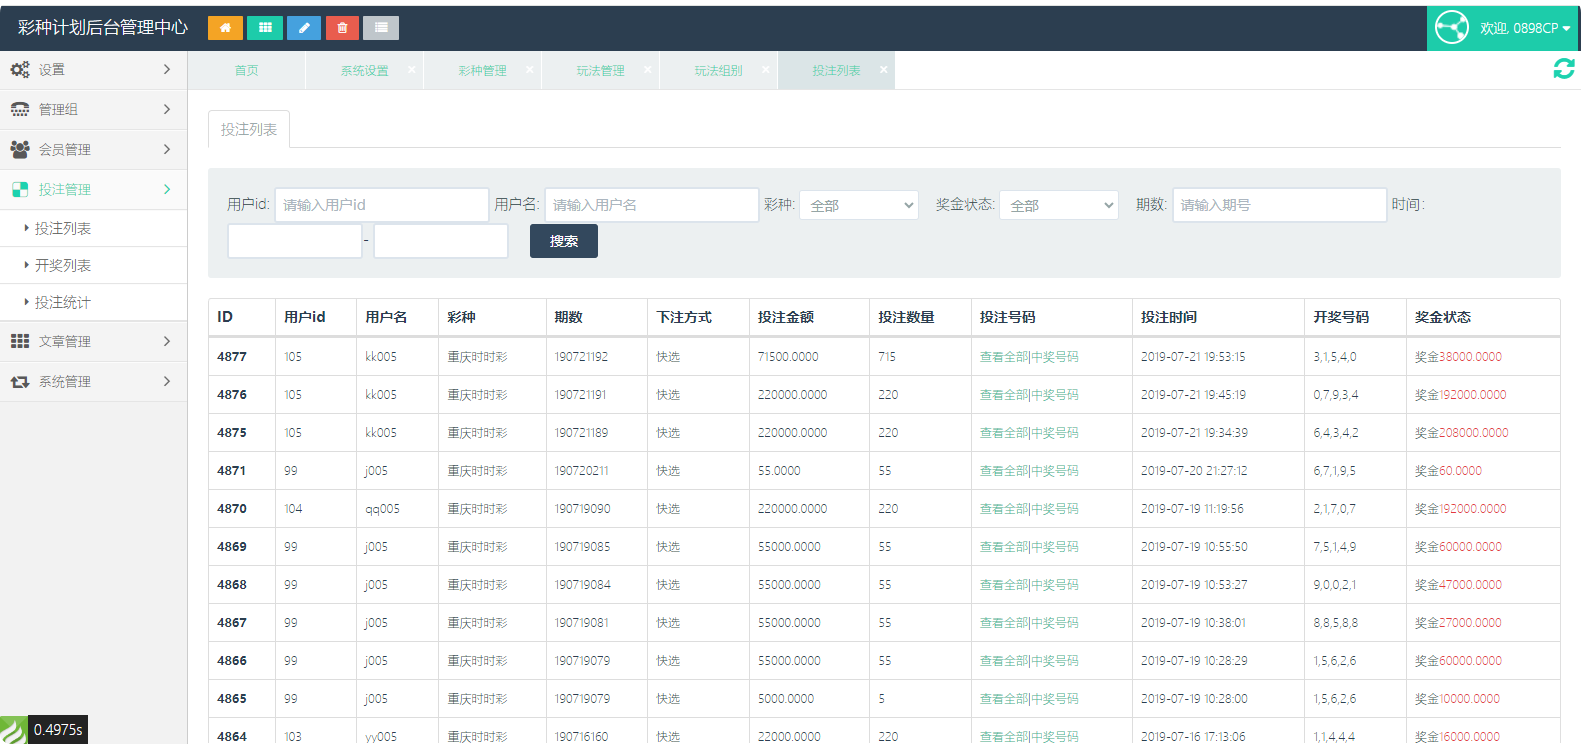Image resolution: width=1581 pixels, height=744 pixels.
Task: Click the blue pencil edit icon
Action: (x=304, y=28)
